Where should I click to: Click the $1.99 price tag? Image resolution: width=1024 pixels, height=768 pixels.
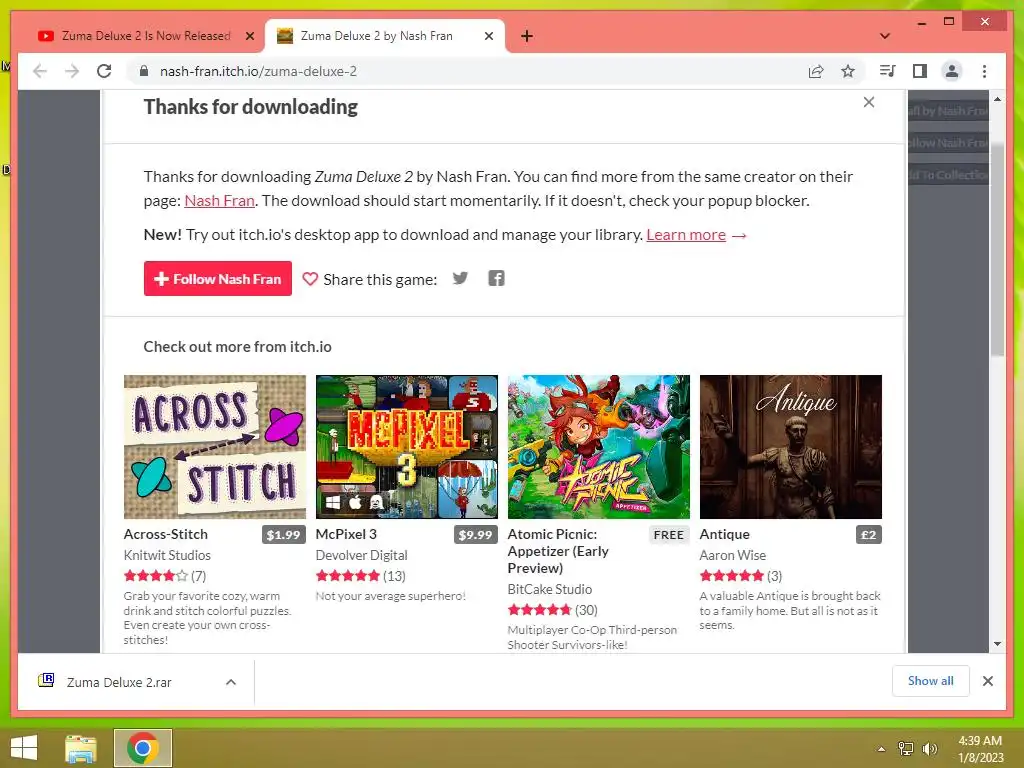[x=283, y=535]
